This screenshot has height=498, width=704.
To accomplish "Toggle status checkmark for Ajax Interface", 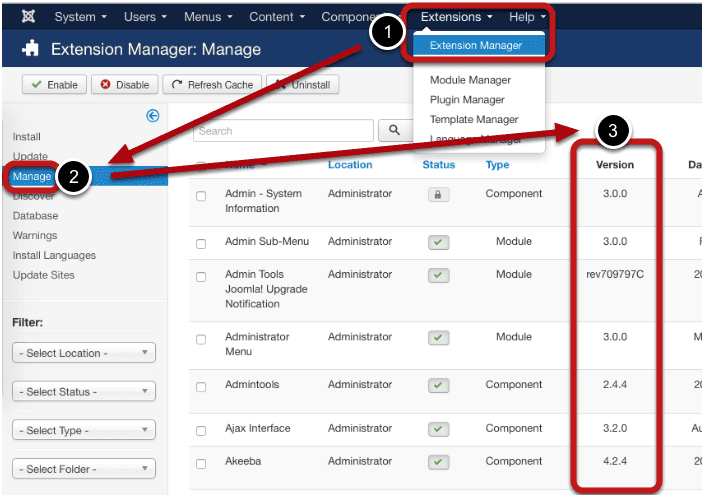I will pyautogui.click(x=438, y=429).
